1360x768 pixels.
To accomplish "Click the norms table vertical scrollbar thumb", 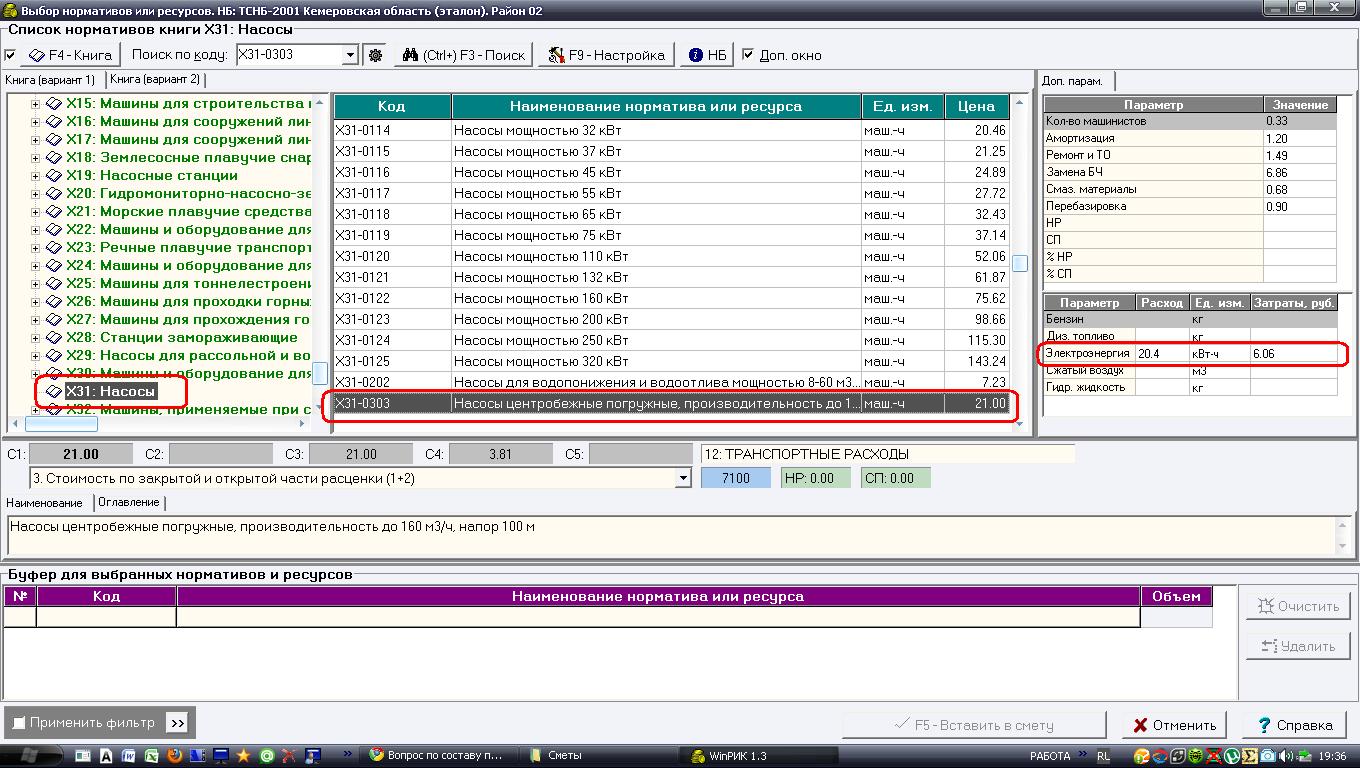I will click(x=1020, y=263).
